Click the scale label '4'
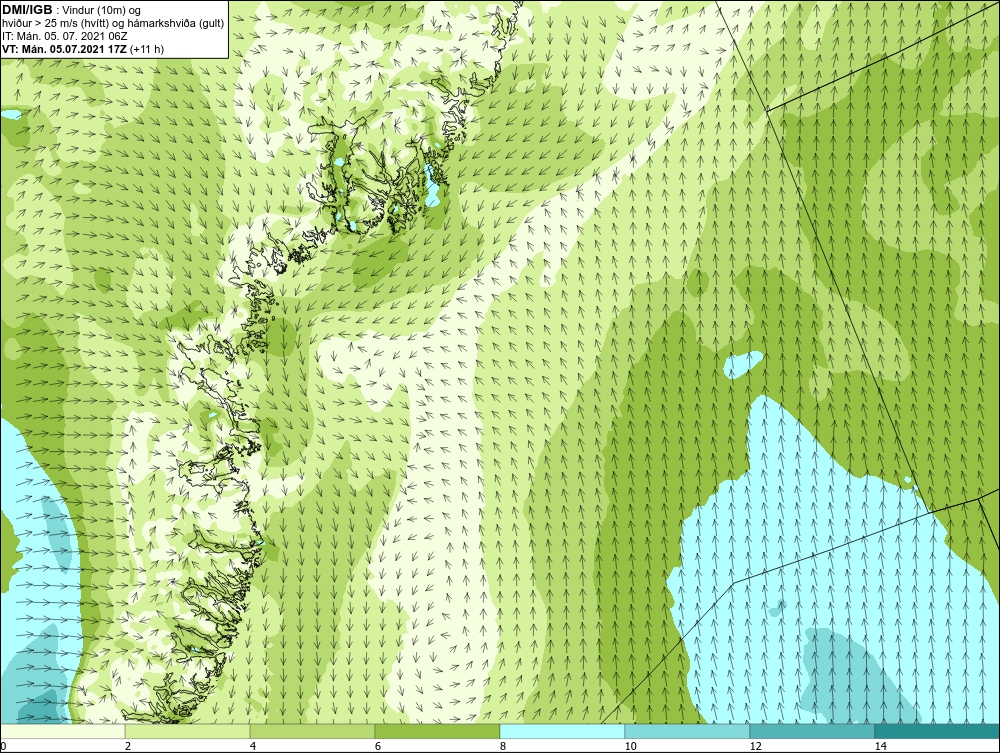 tap(253, 747)
